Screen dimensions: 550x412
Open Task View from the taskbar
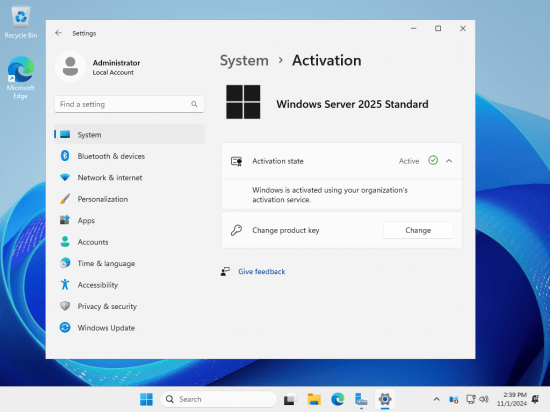tap(289, 399)
